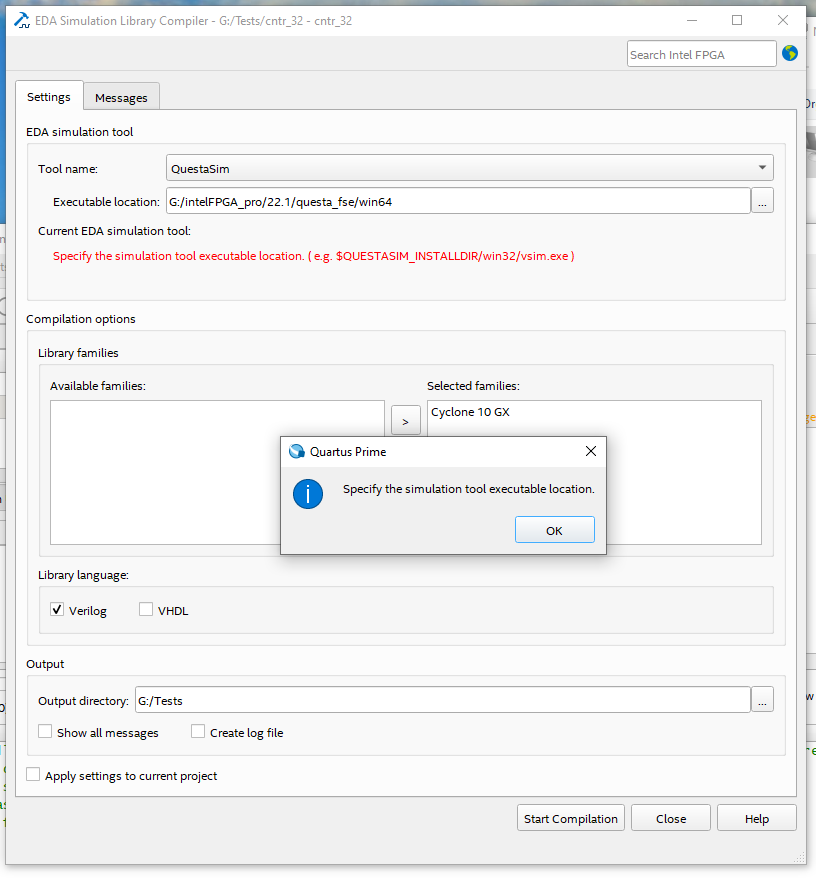This screenshot has height=879, width=816.
Task: Click the Output directory field
Action: [x=442, y=700]
